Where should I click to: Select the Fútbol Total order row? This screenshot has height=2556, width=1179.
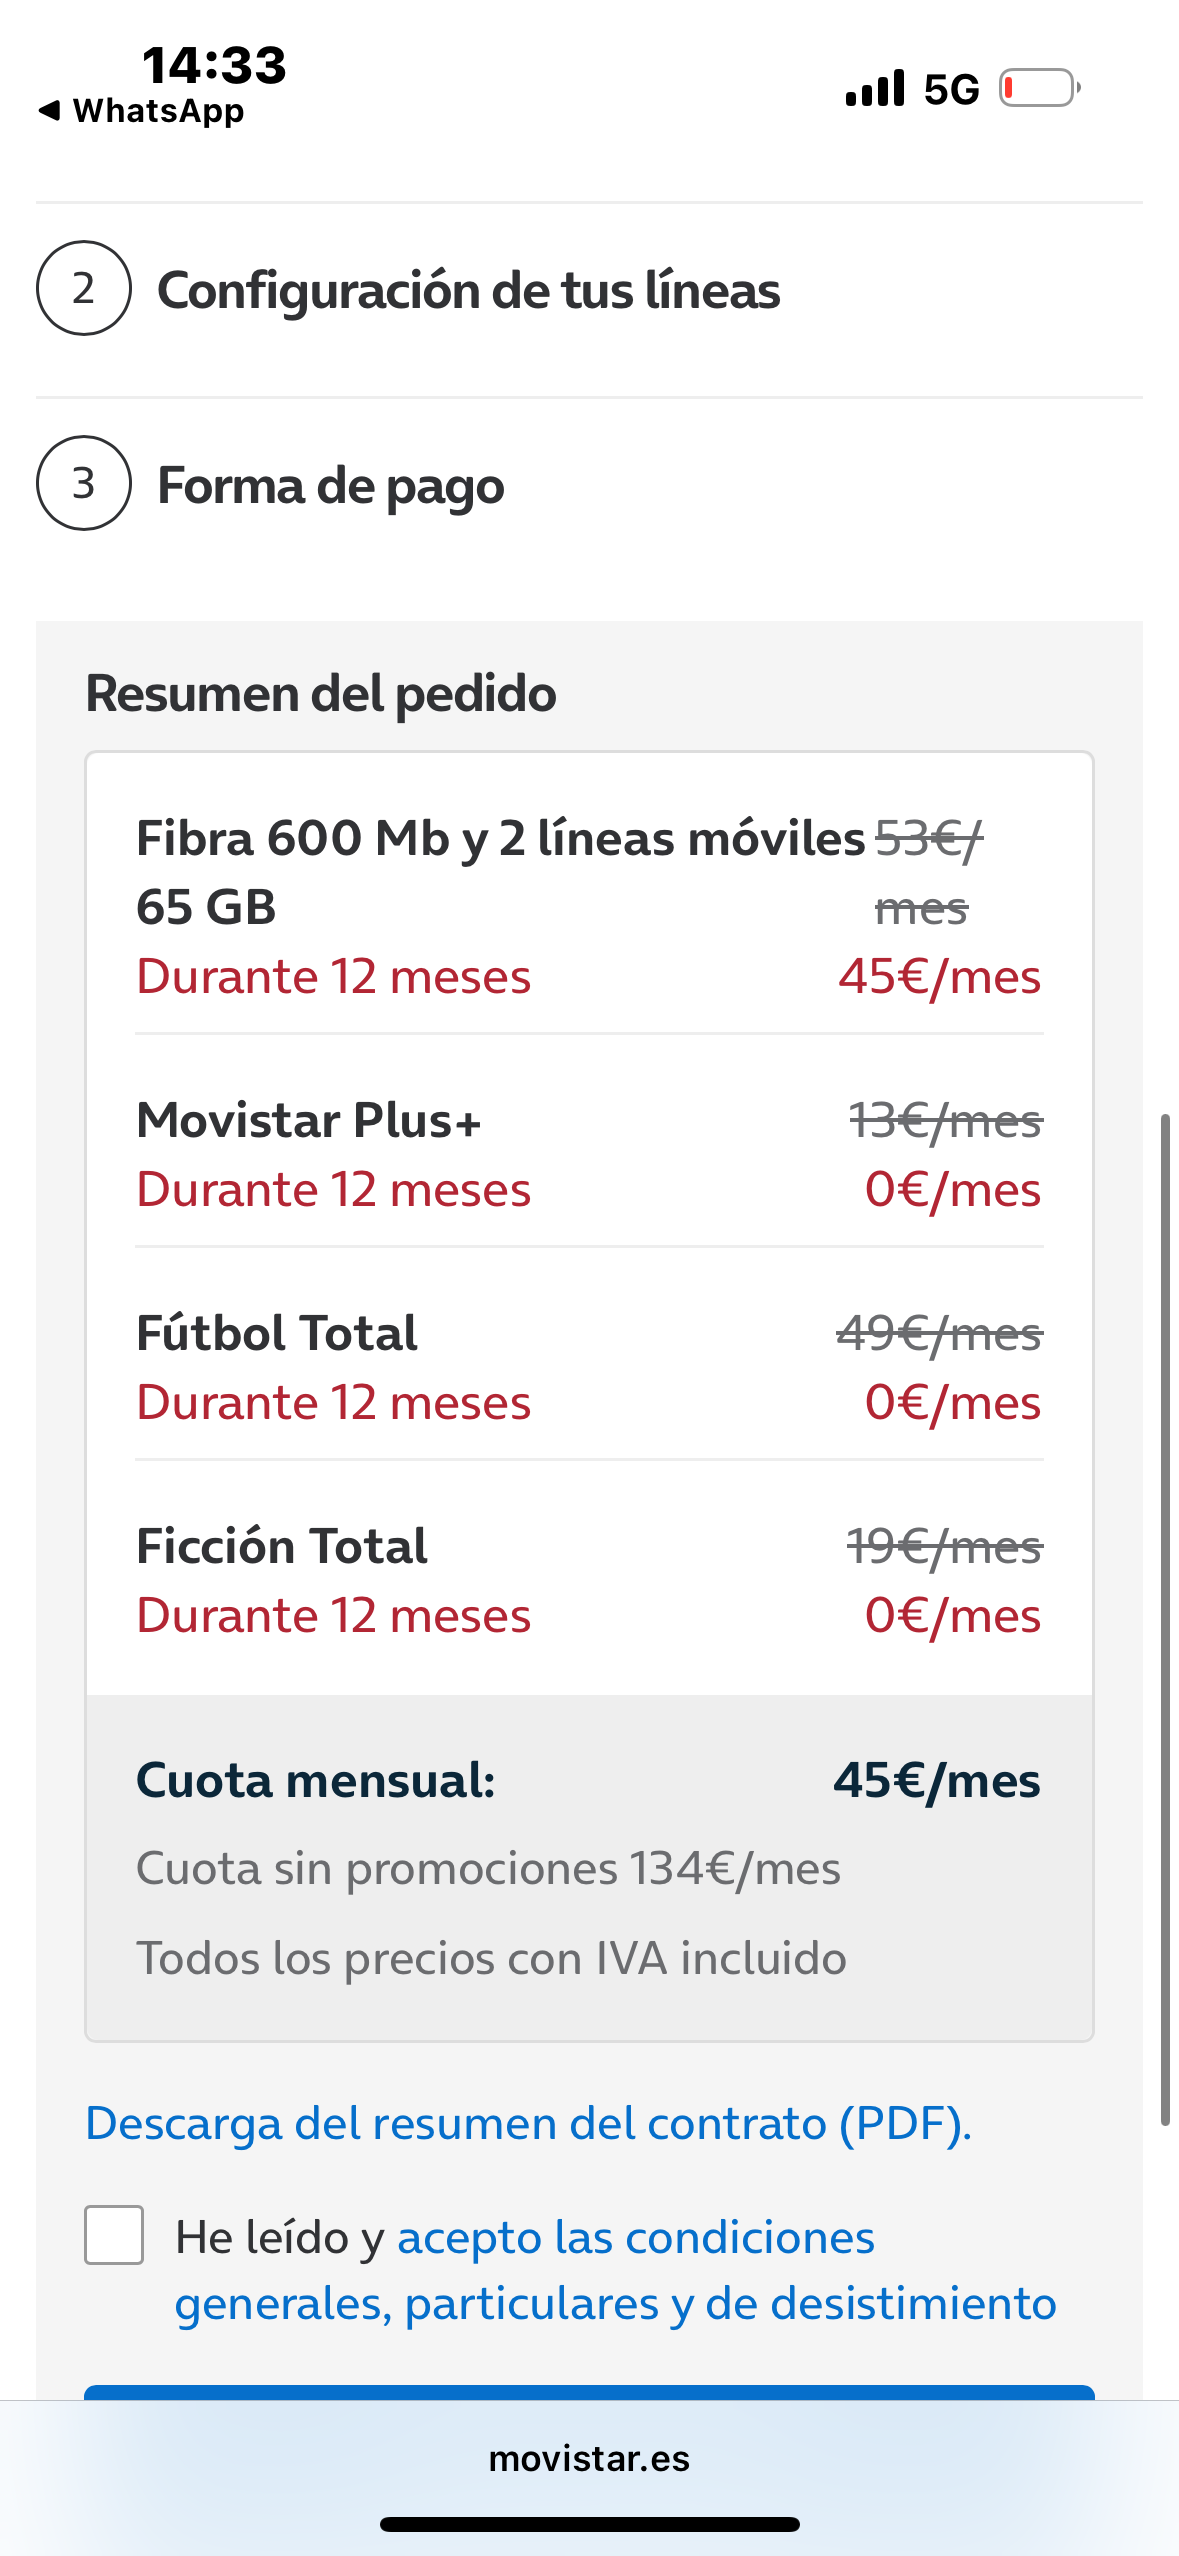(589, 1367)
